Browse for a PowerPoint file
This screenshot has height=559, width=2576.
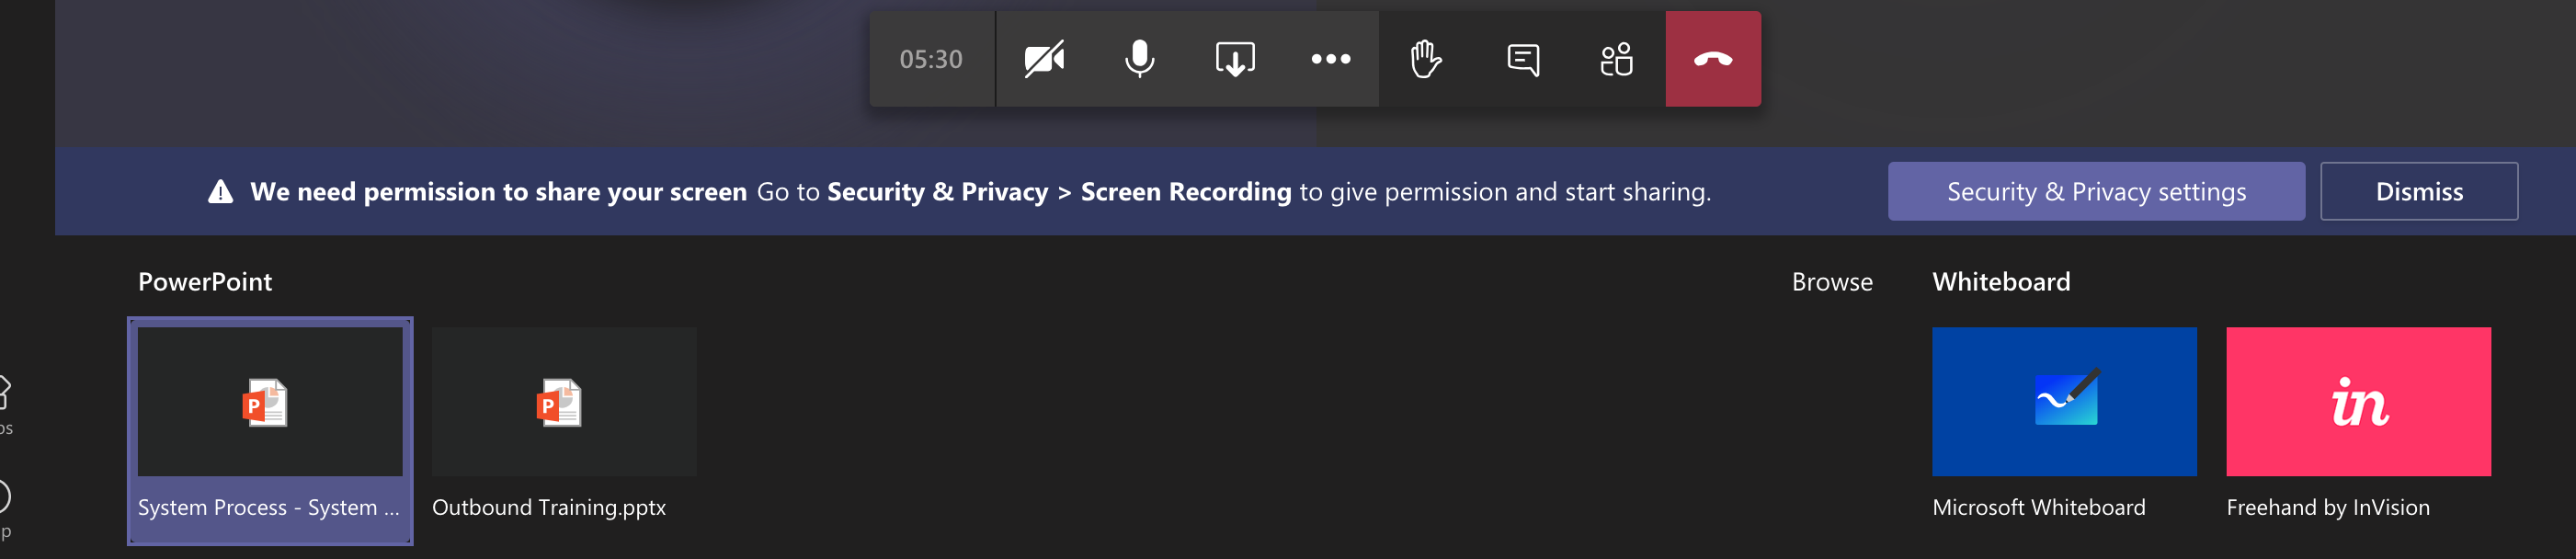click(1832, 282)
